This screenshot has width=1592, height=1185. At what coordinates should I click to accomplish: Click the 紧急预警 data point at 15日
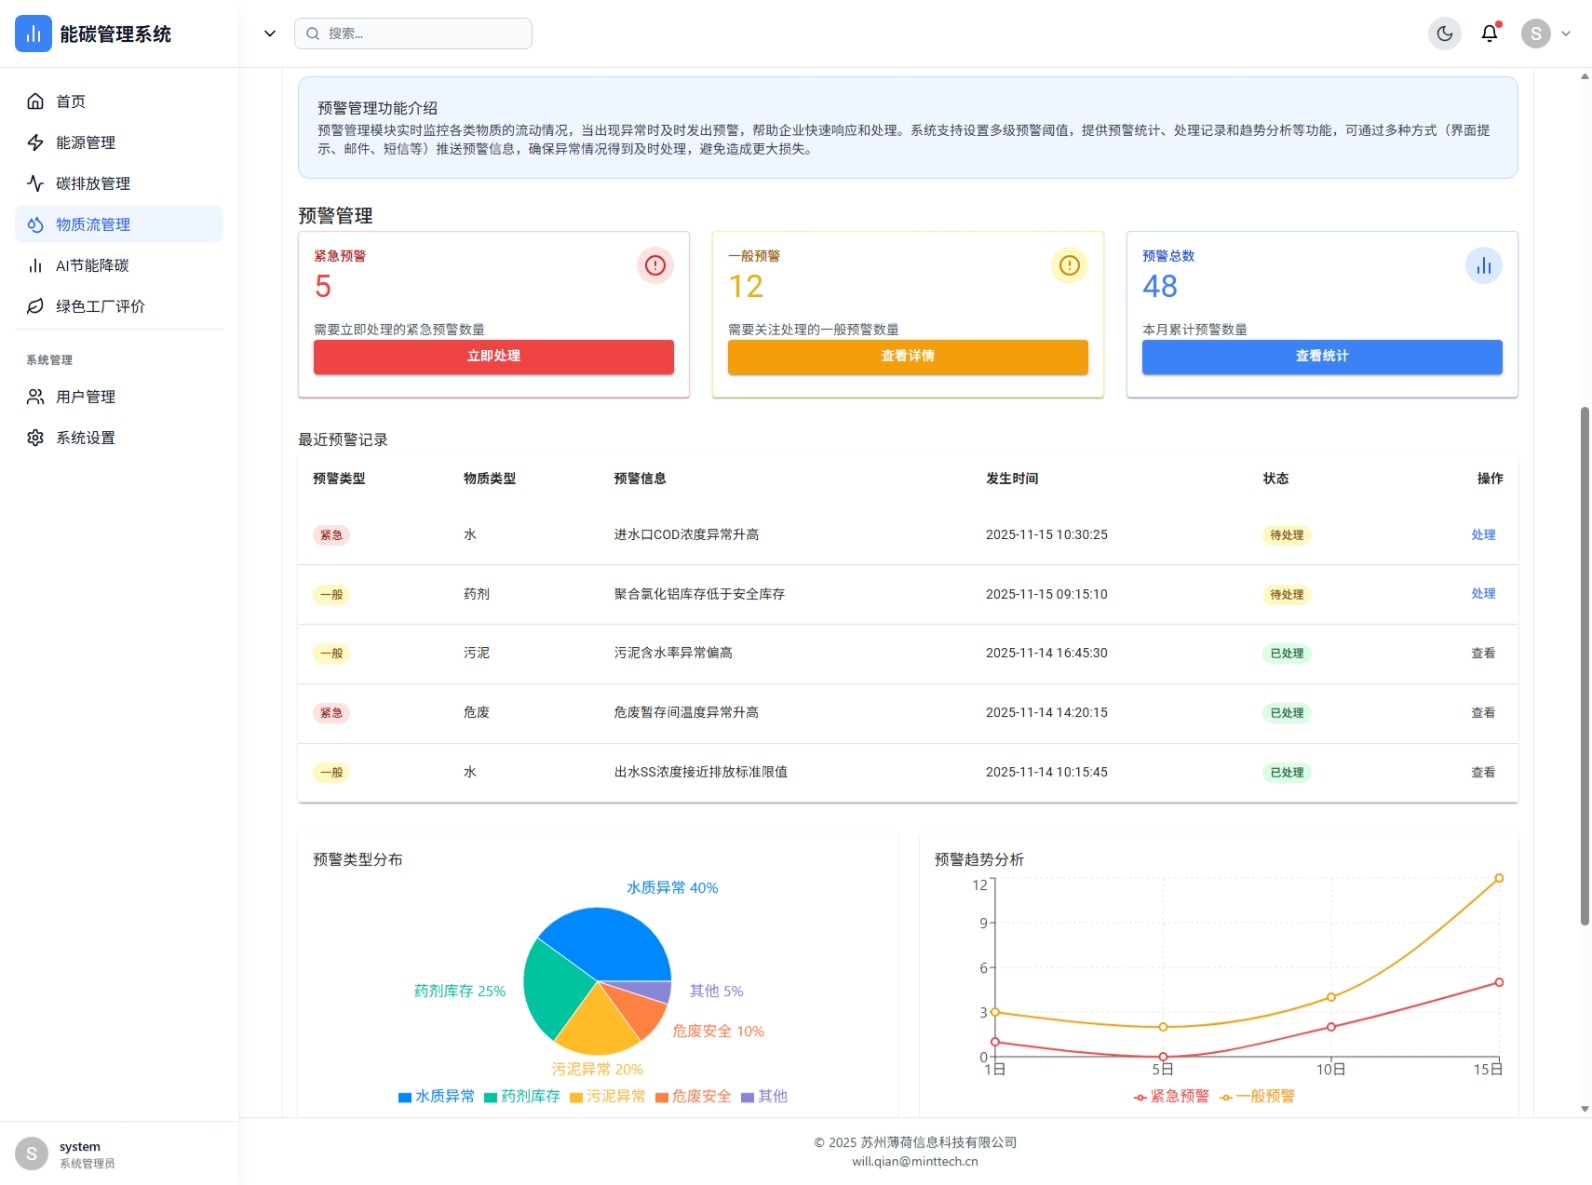pos(1499,982)
